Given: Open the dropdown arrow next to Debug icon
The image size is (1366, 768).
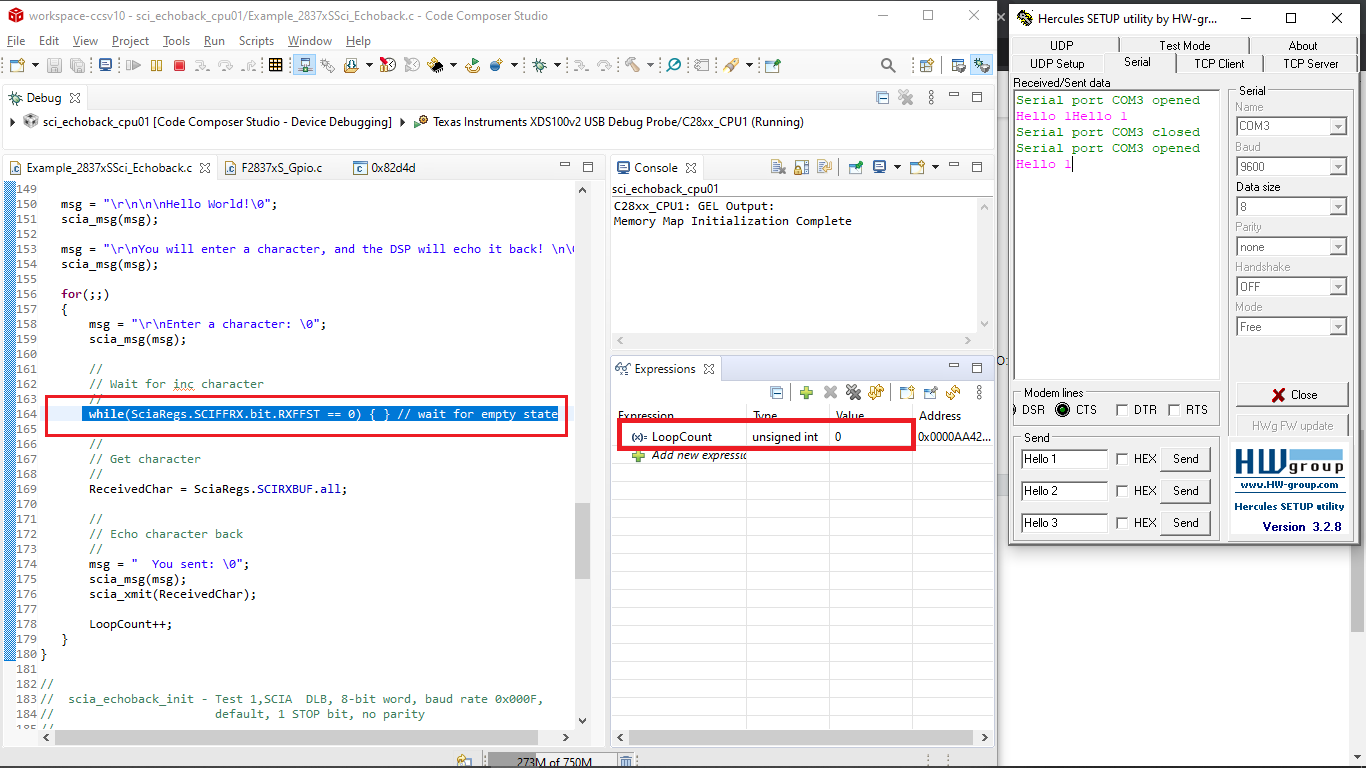Looking at the screenshot, I should tap(556, 65).
